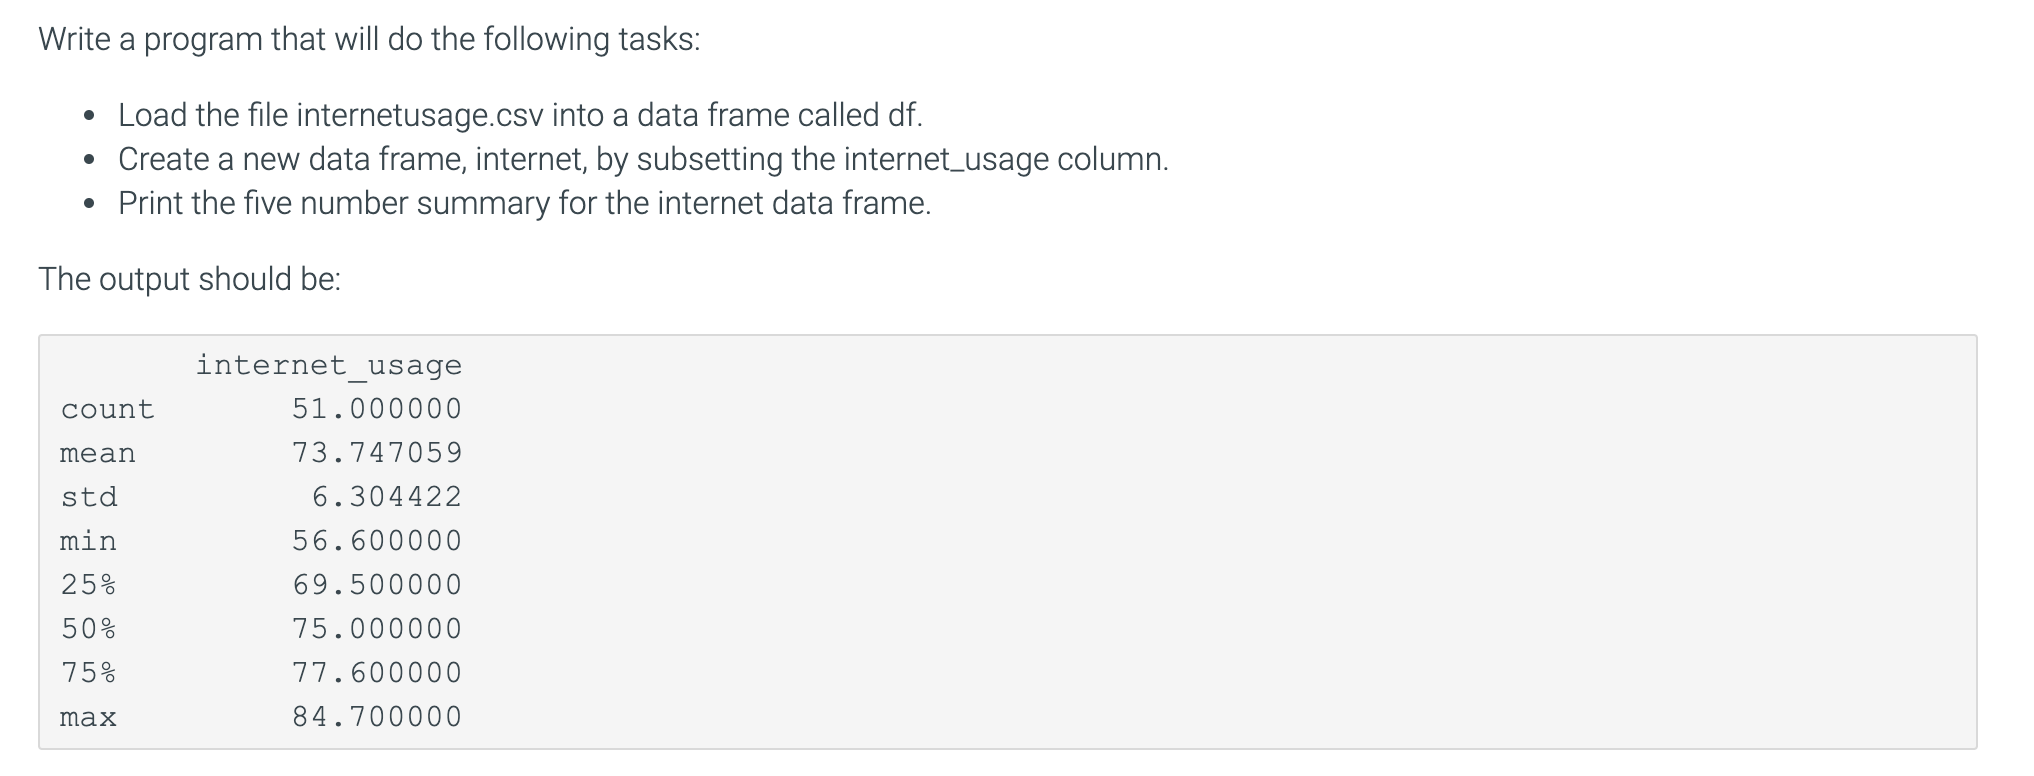Click the 'mean' row label
Viewport: 2034px width, 776px height.
[x=98, y=453]
